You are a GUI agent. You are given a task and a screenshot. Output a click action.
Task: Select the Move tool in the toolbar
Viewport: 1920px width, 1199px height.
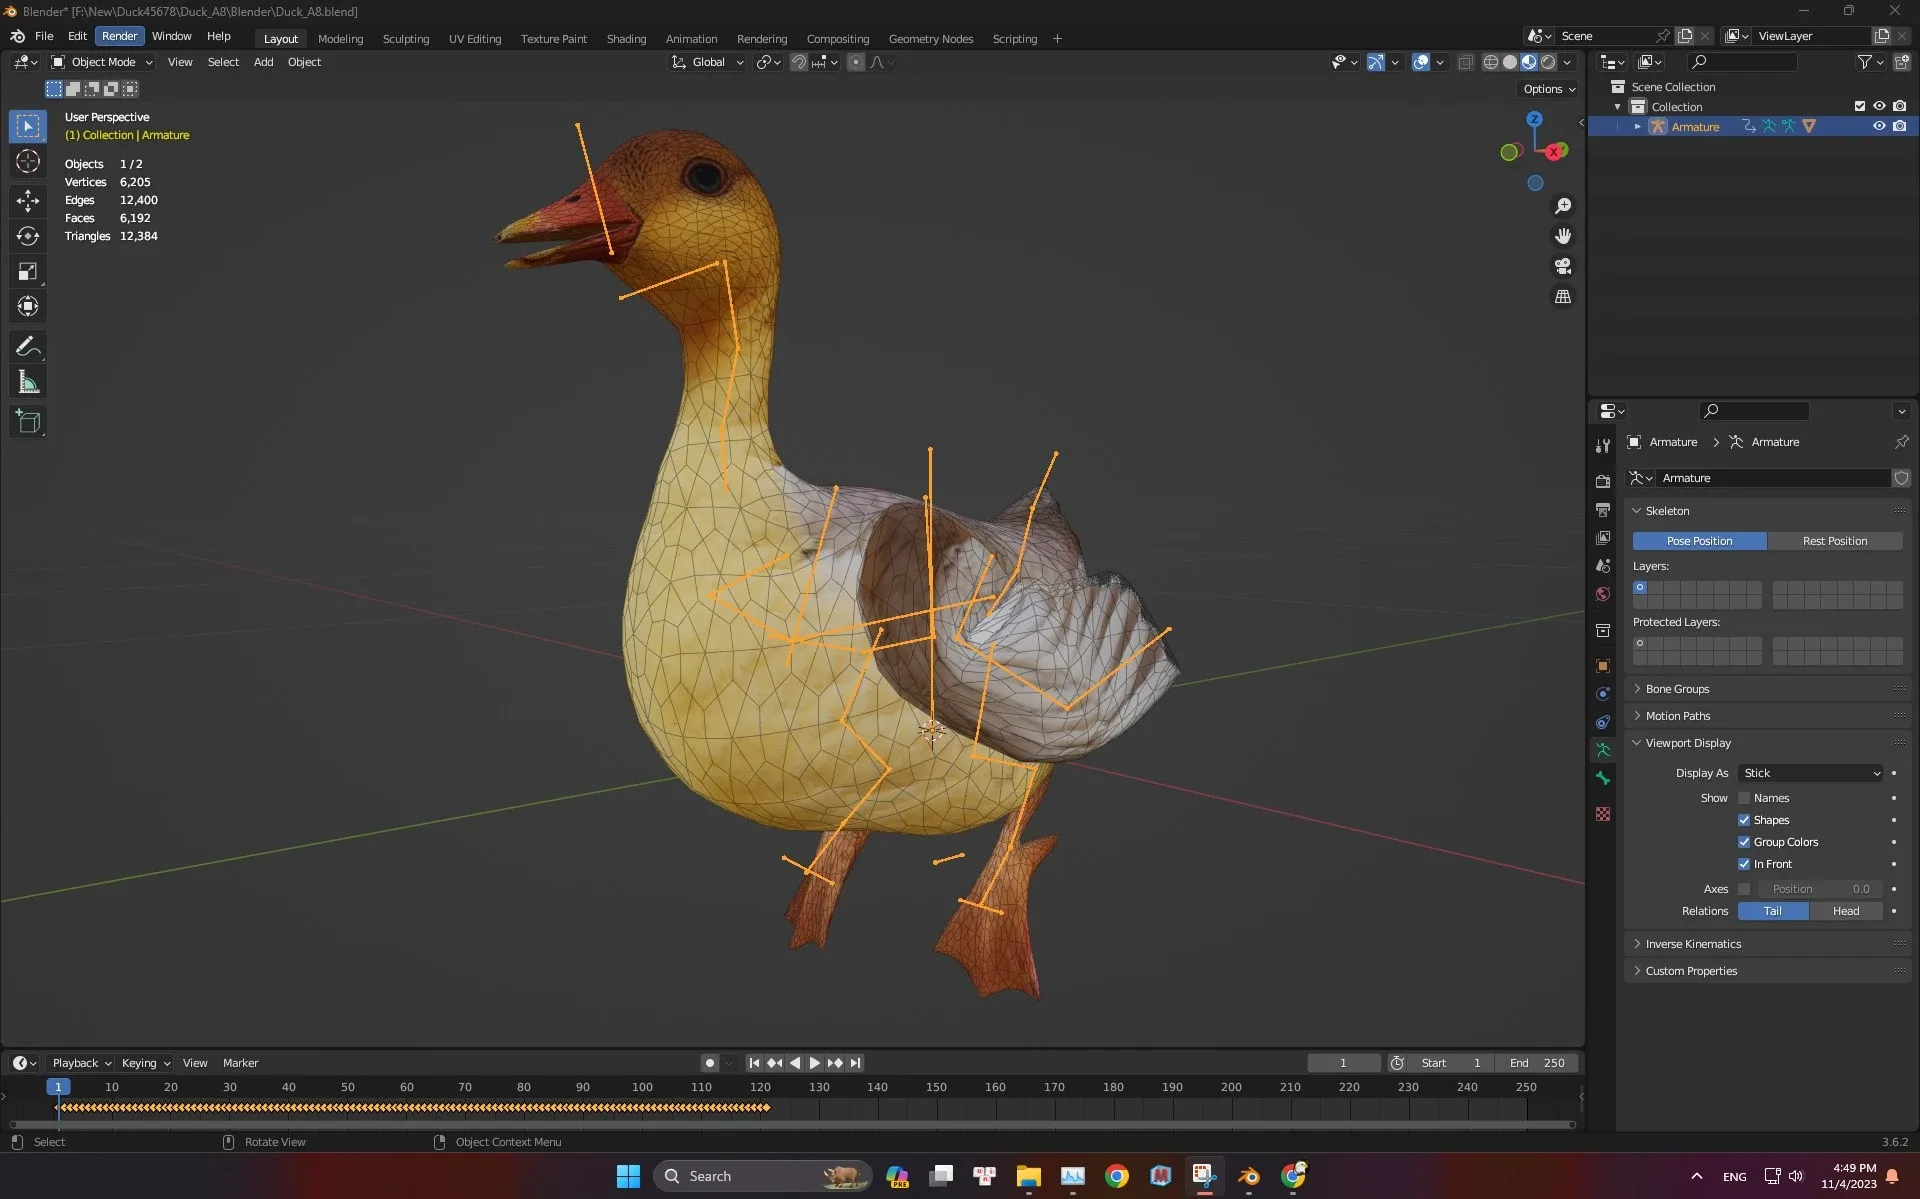28,200
